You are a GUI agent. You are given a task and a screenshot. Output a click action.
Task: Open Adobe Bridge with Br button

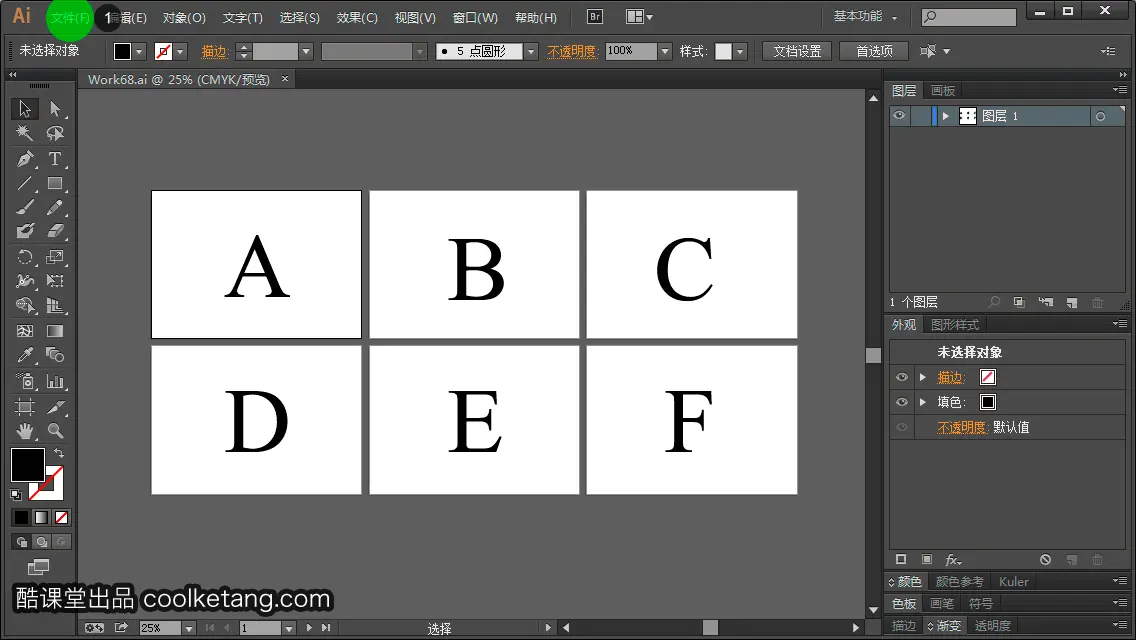[595, 17]
